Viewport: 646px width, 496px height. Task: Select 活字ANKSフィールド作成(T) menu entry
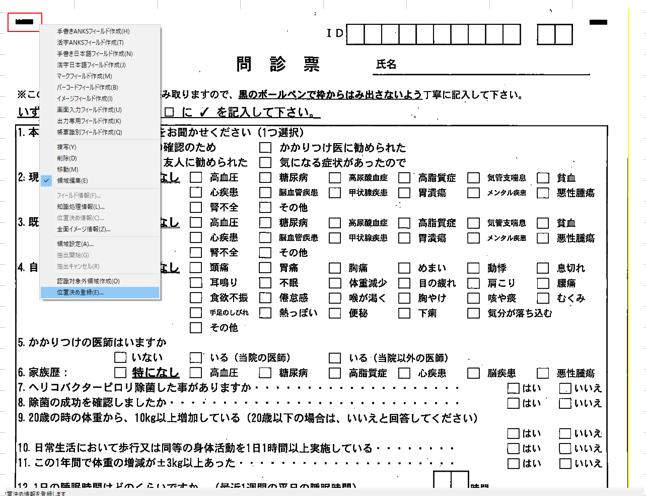coord(90,43)
